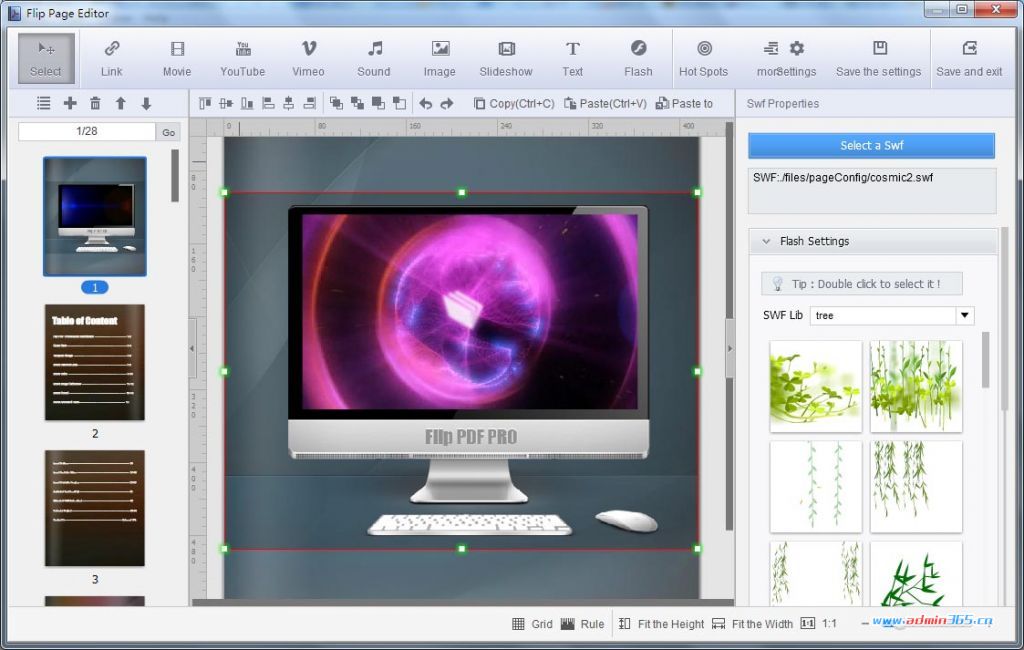Open Settings gear
The width and height of the screenshot is (1024, 650).
797,48
